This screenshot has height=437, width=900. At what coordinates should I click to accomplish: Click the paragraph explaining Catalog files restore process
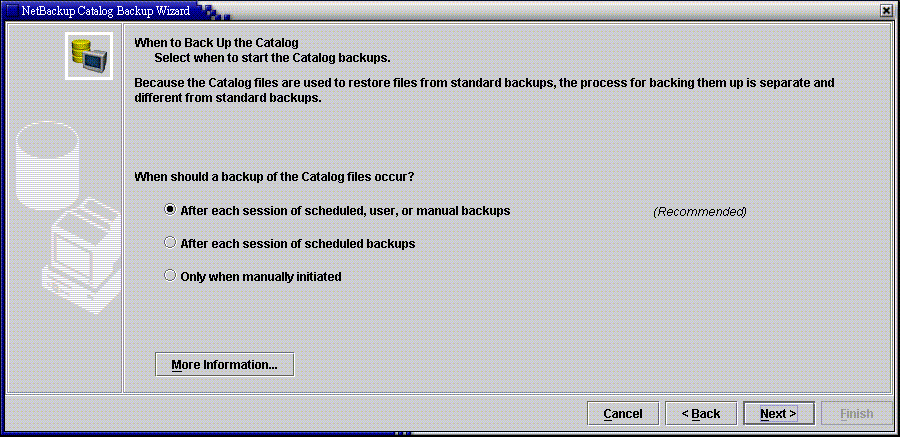click(484, 90)
